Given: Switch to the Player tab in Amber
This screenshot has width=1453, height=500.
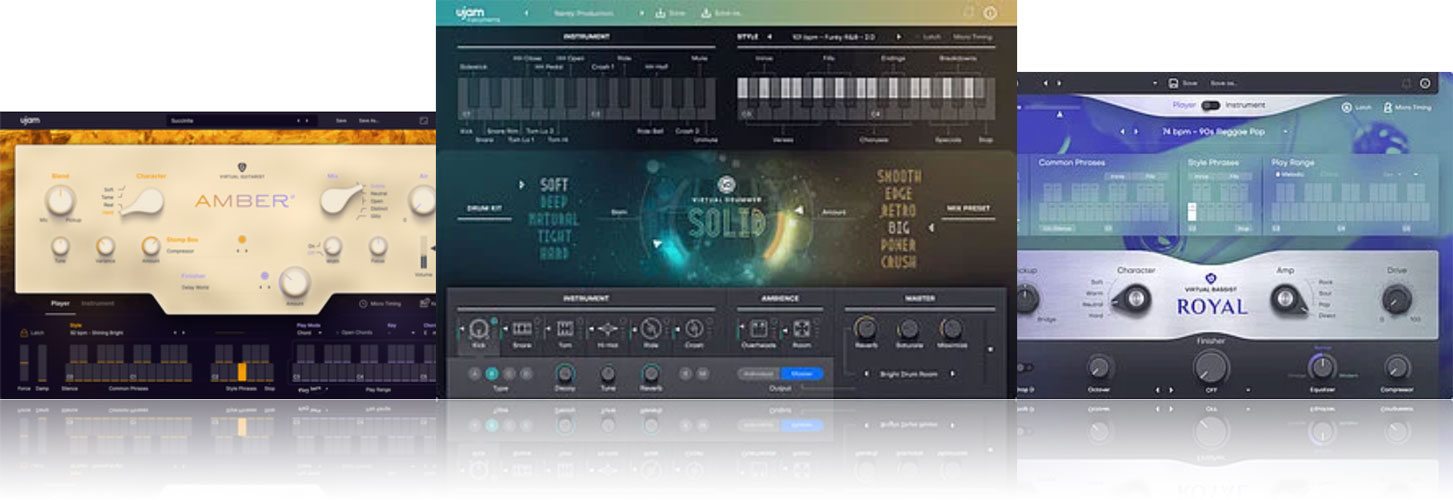Looking at the screenshot, I should point(60,303).
